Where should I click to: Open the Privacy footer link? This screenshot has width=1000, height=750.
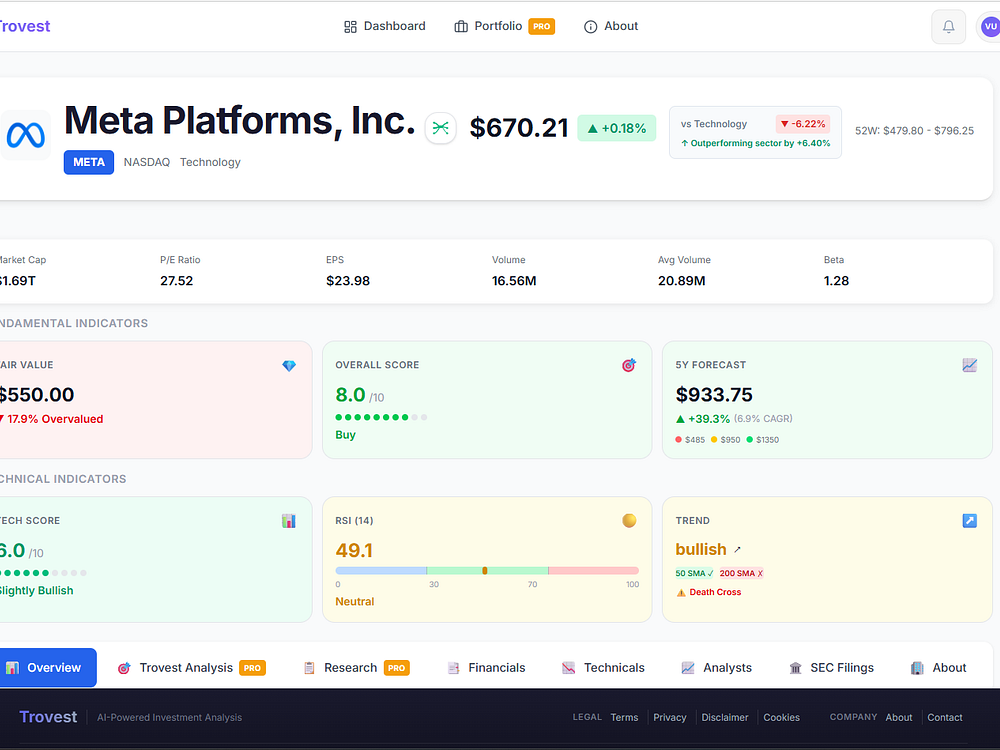click(669, 717)
